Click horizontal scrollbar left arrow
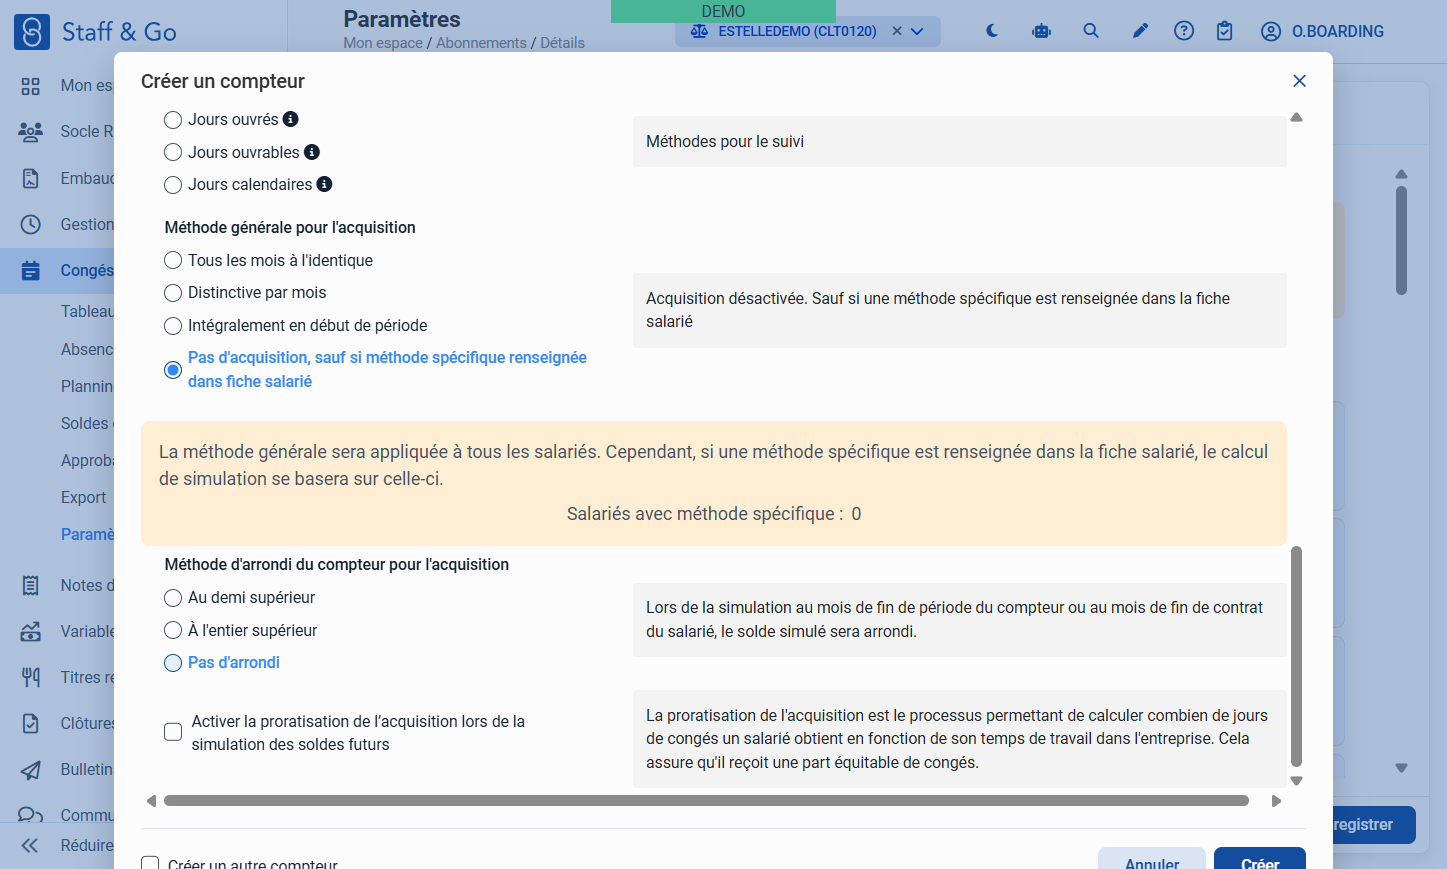The image size is (1447, 869). 151,801
